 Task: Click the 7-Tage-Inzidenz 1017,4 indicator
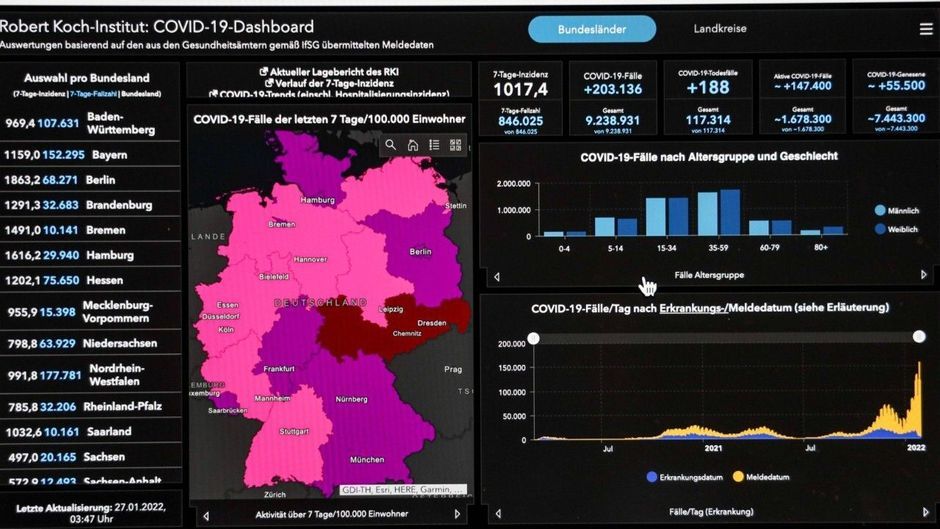coord(520,83)
